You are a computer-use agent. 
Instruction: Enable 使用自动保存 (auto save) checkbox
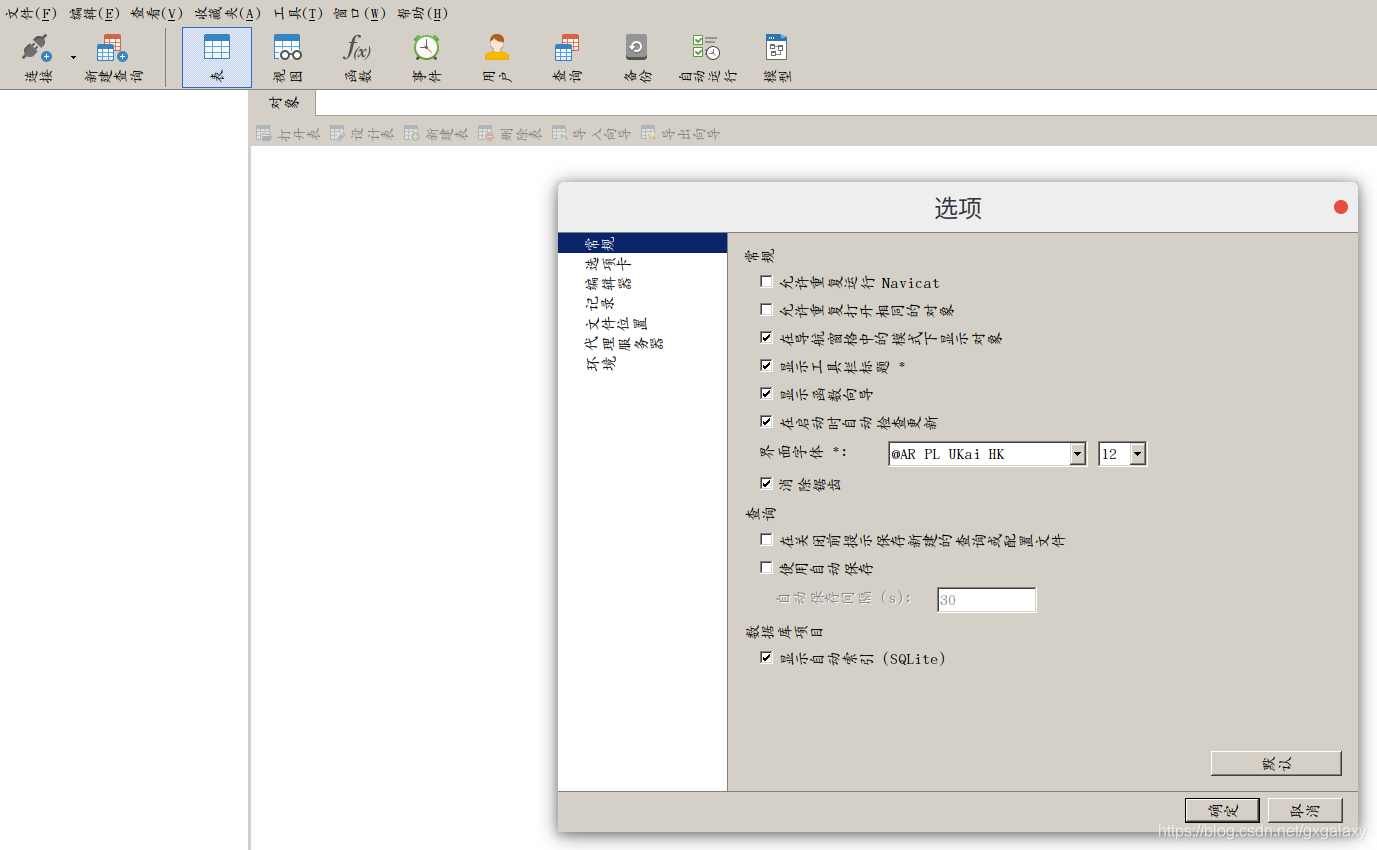(x=767, y=568)
